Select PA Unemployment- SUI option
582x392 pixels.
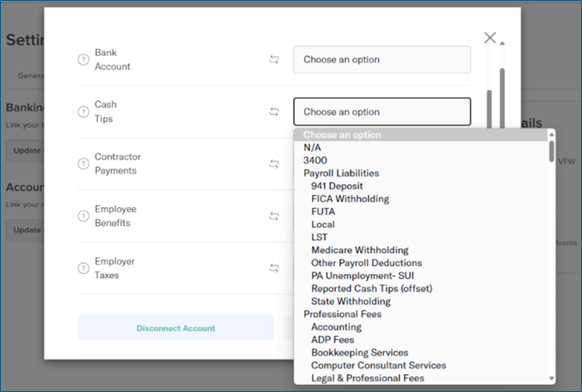click(x=421, y=276)
